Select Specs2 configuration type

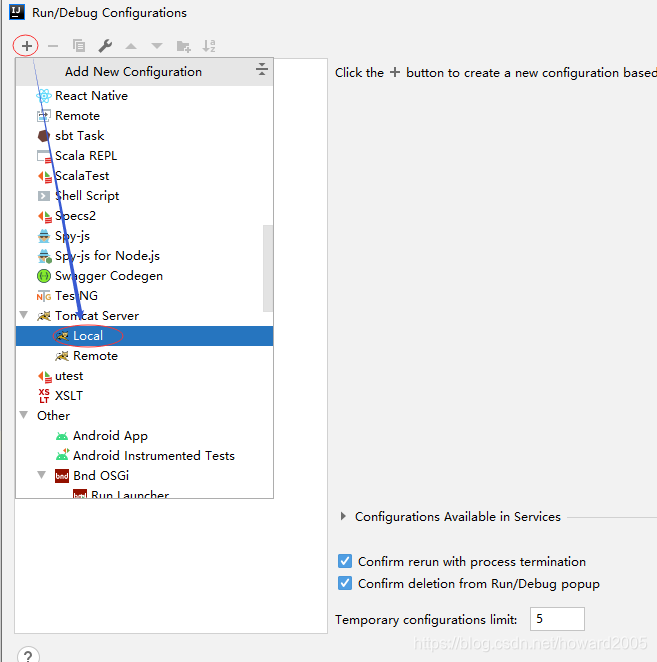click(144, 216)
